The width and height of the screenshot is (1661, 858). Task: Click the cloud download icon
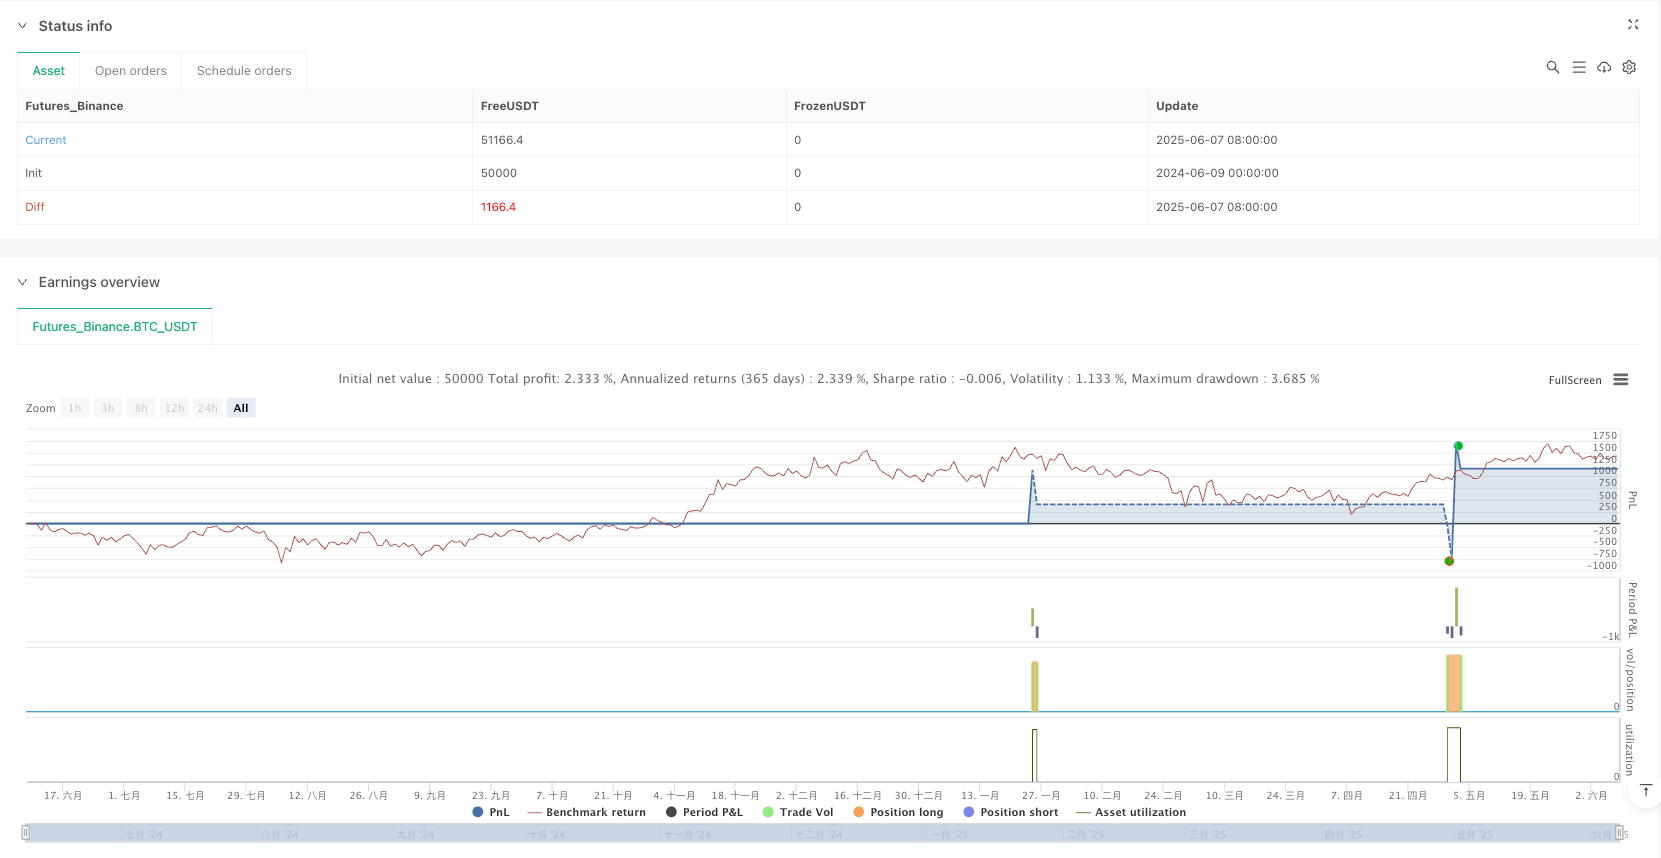(1604, 67)
